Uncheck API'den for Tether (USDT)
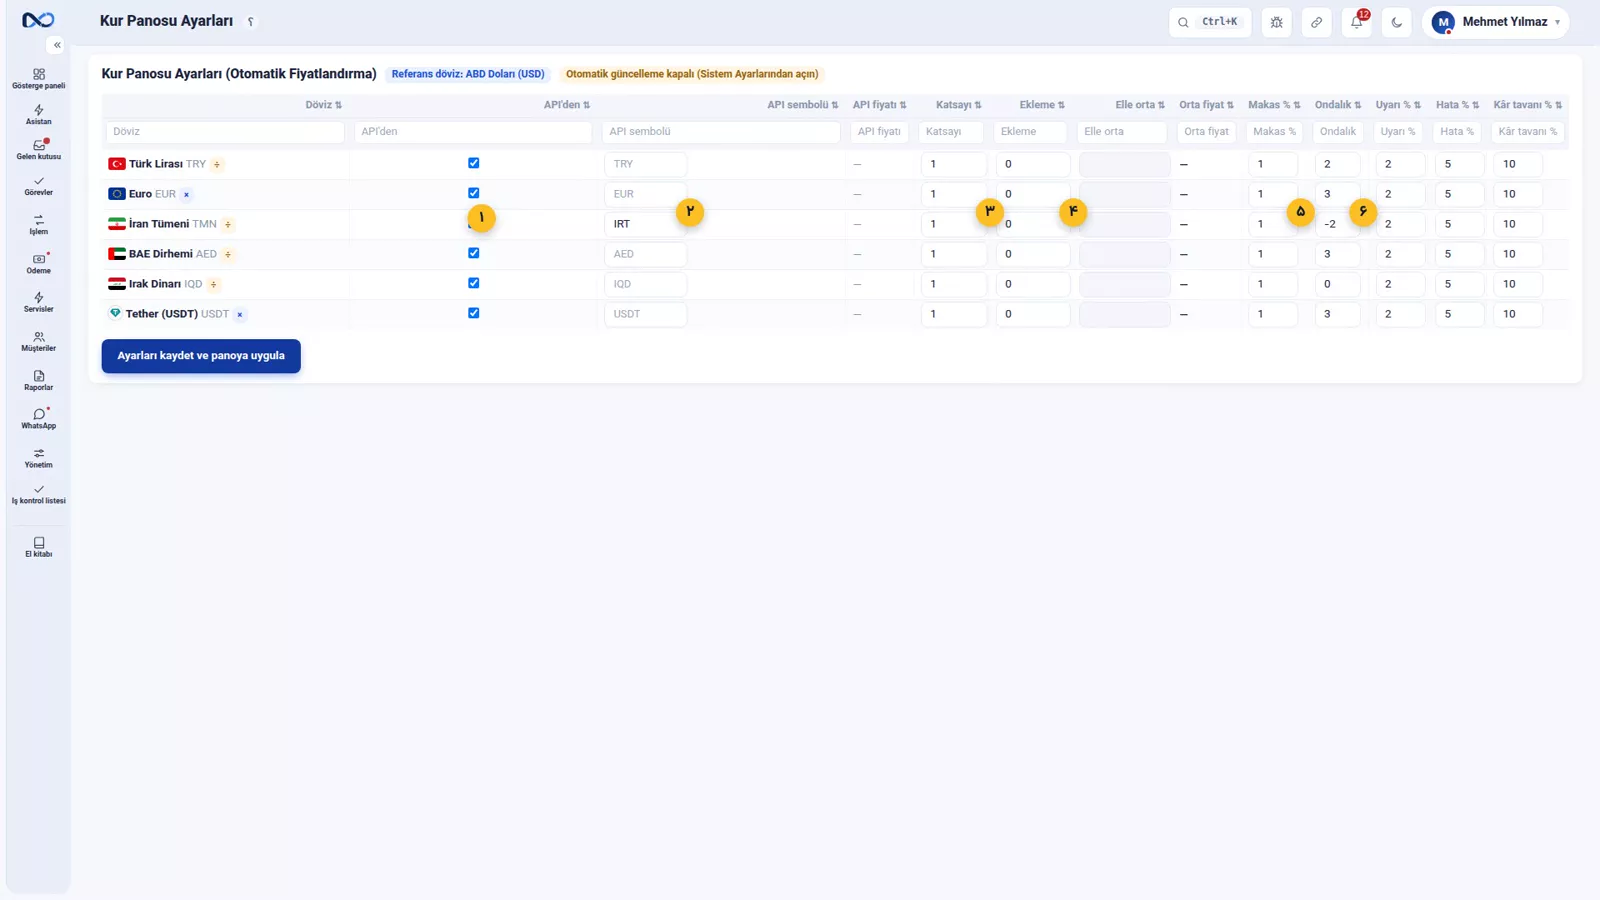This screenshot has height=900, width=1600. pyautogui.click(x=474, y=313)
